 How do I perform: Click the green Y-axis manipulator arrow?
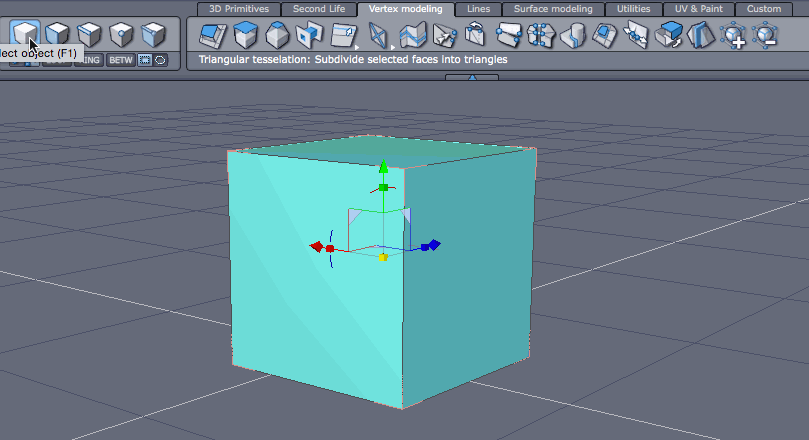383,166
